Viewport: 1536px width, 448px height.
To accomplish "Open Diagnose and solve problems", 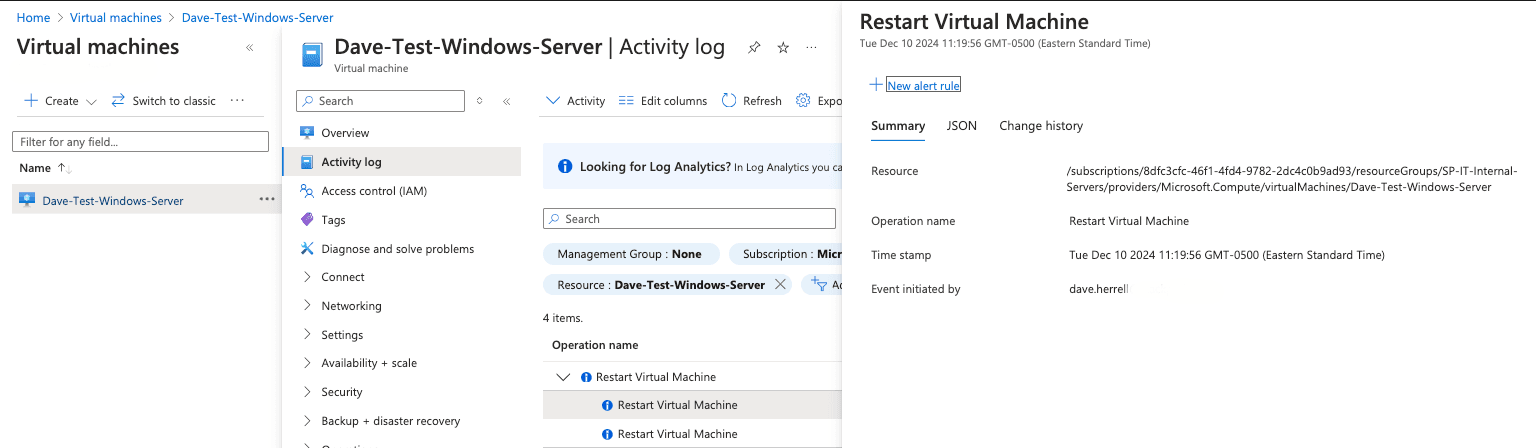I will 398,249.
